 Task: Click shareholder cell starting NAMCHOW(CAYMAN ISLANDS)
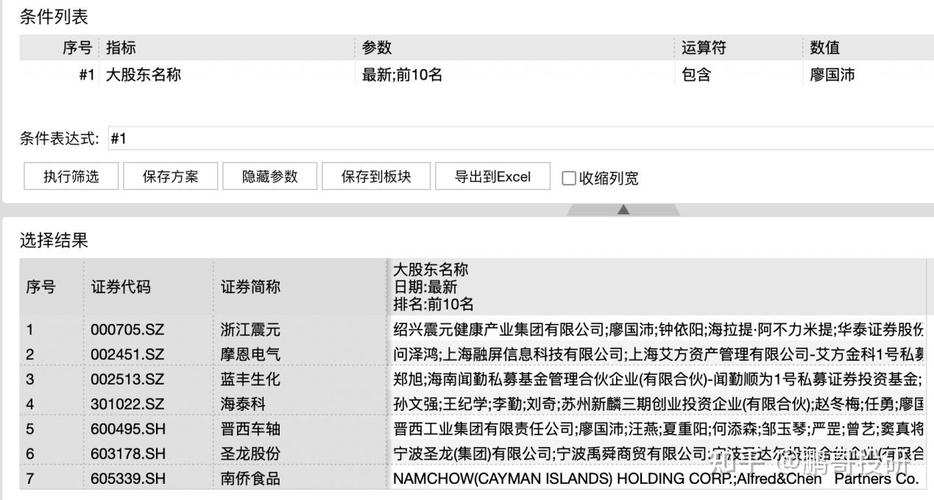(658, 479)
